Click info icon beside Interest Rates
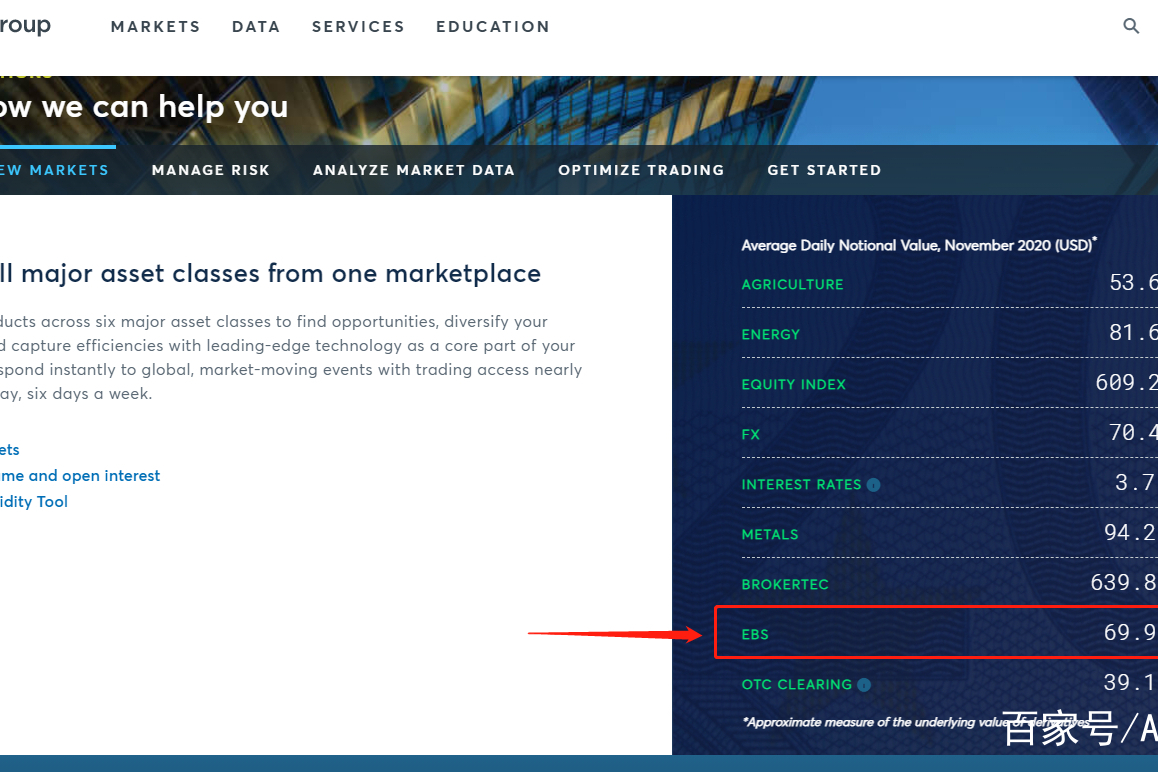The image size is (1158, 772). coord(873,485)
